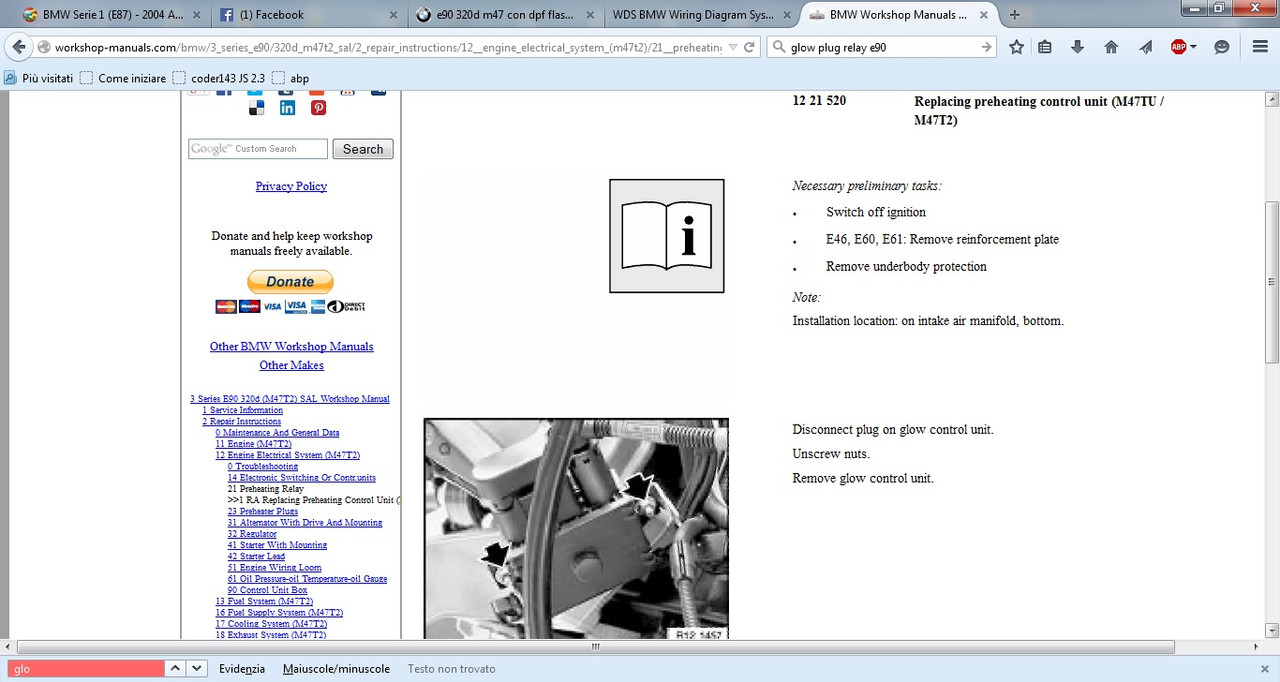1280x682 pixels.
Task: Open 61 Oil Pressure-oil Temperature Gauge link
Action: 307,578
